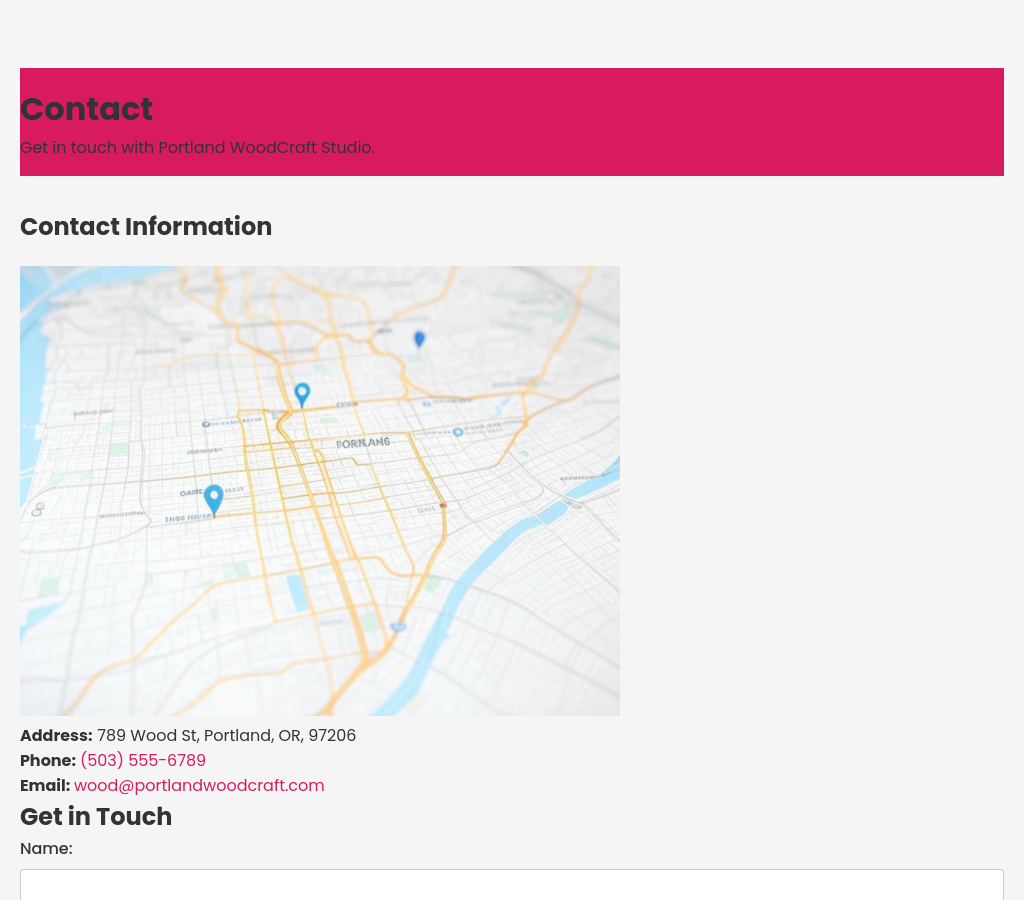Click the Get in Touch heading
This screenshot has height=900, width=1024.
click(x=96, y=817)
